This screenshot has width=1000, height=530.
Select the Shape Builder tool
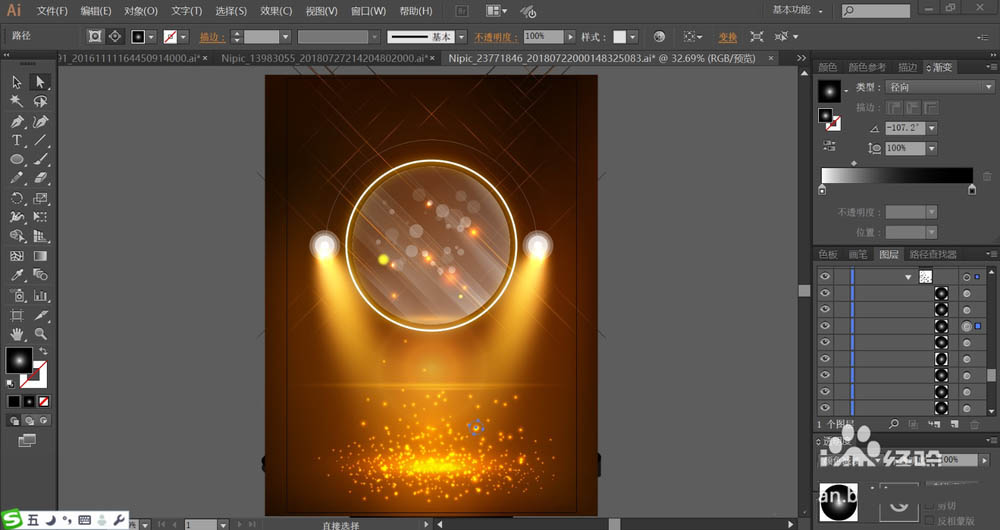[x=17, y=237]
